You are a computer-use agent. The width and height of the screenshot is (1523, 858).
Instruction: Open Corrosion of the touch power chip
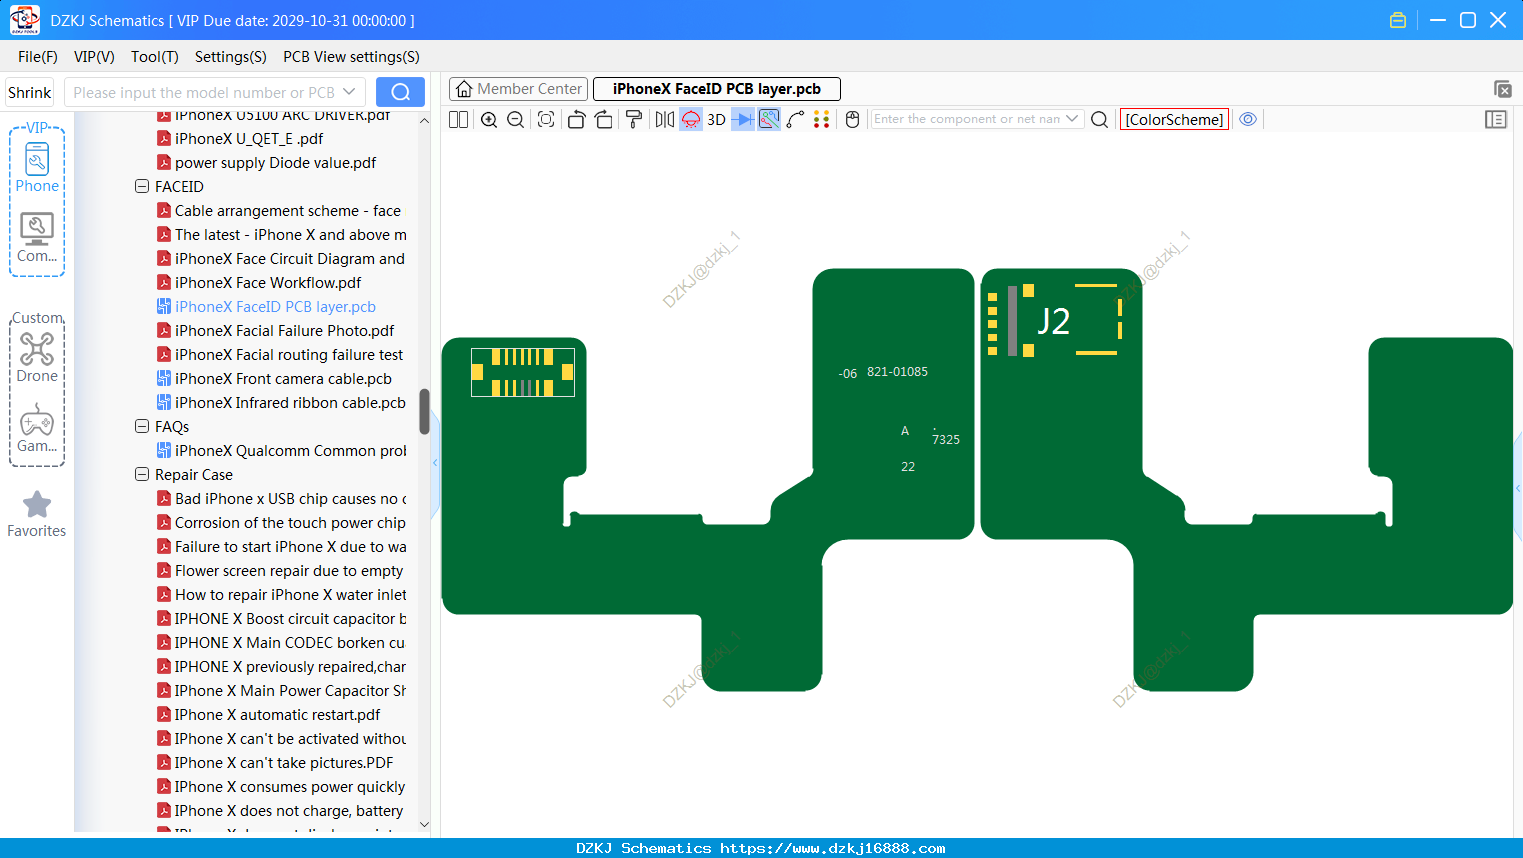click(290, 523)
